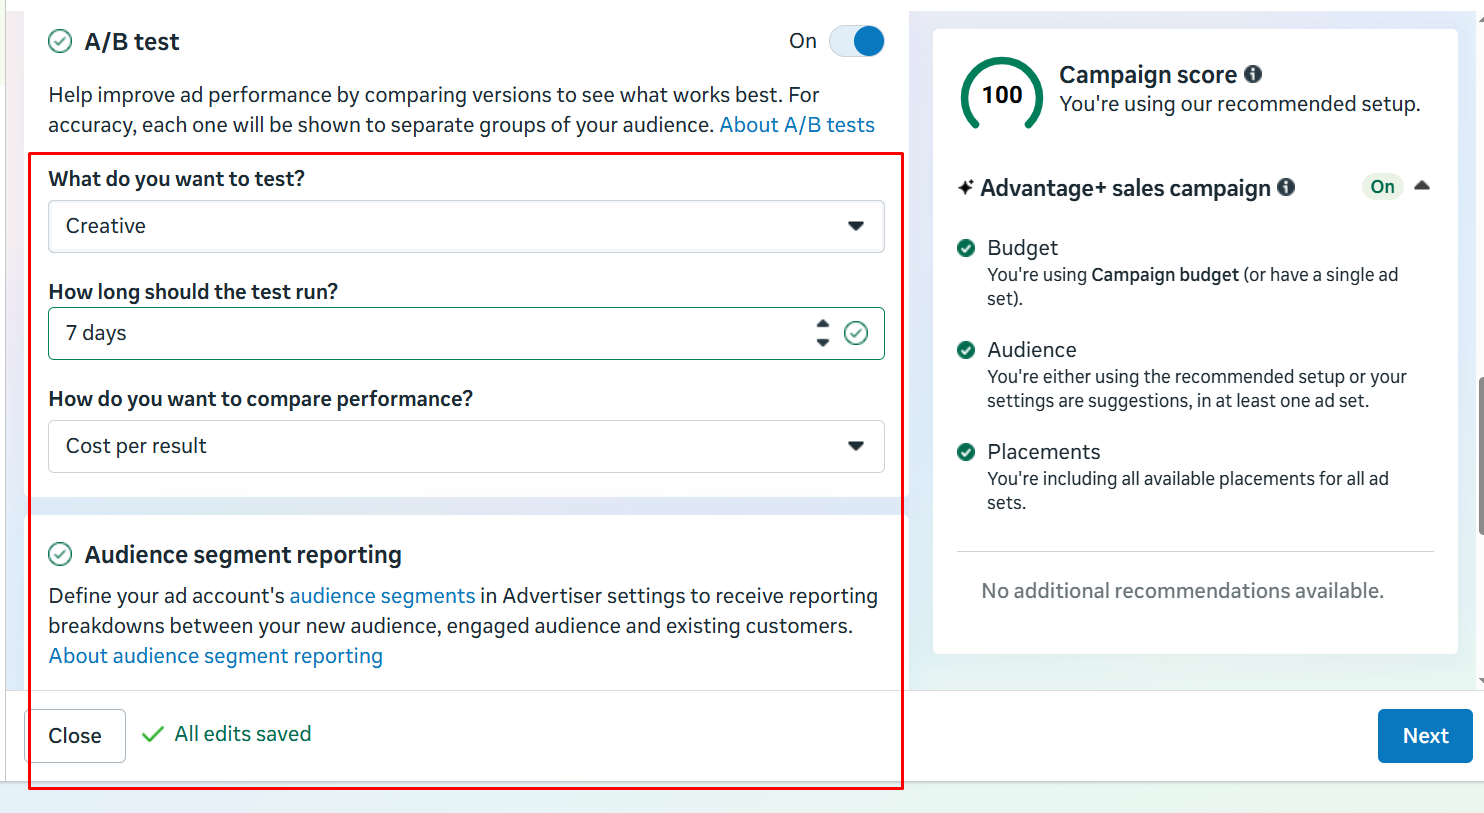Click the Advantage+ On status badge
The width and height of the screenshot is (1484, 813).
[x=1382, y=187]
